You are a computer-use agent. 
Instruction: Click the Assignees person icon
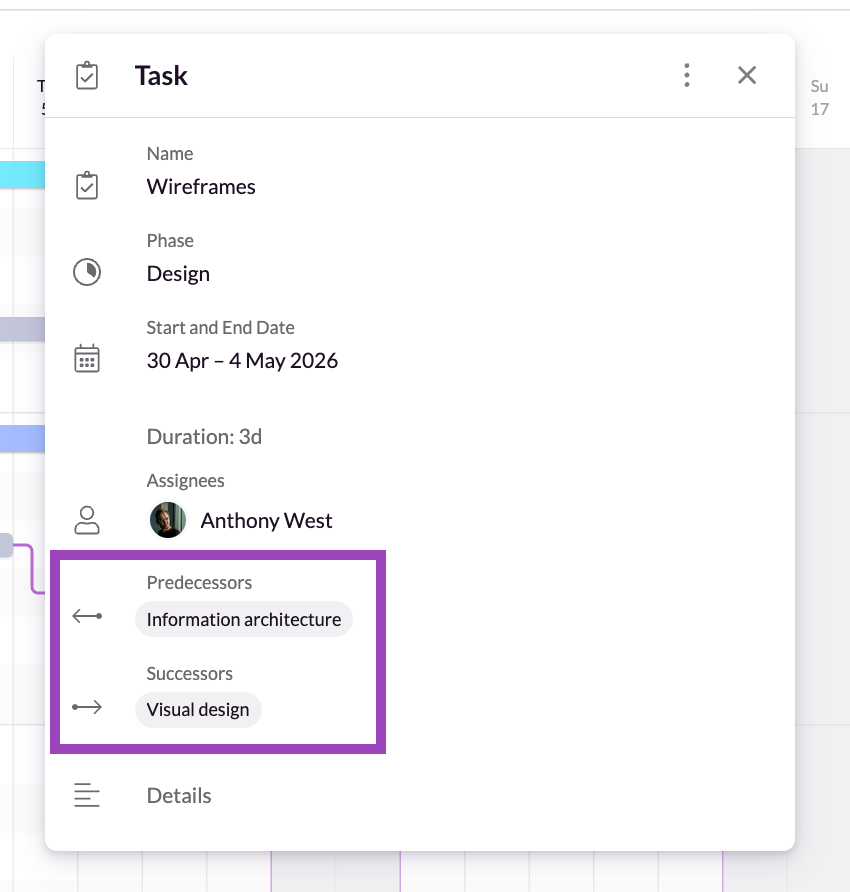(x=87, y=520)
